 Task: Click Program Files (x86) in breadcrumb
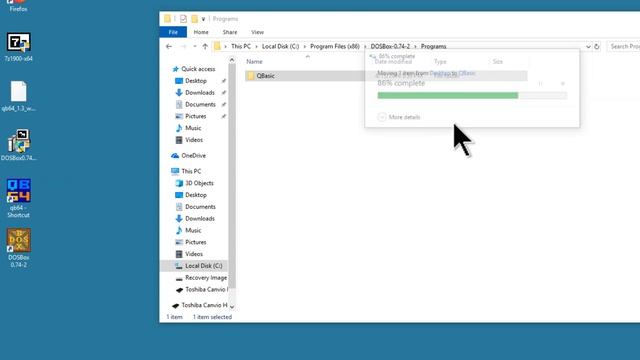click(x=335, y=47)
